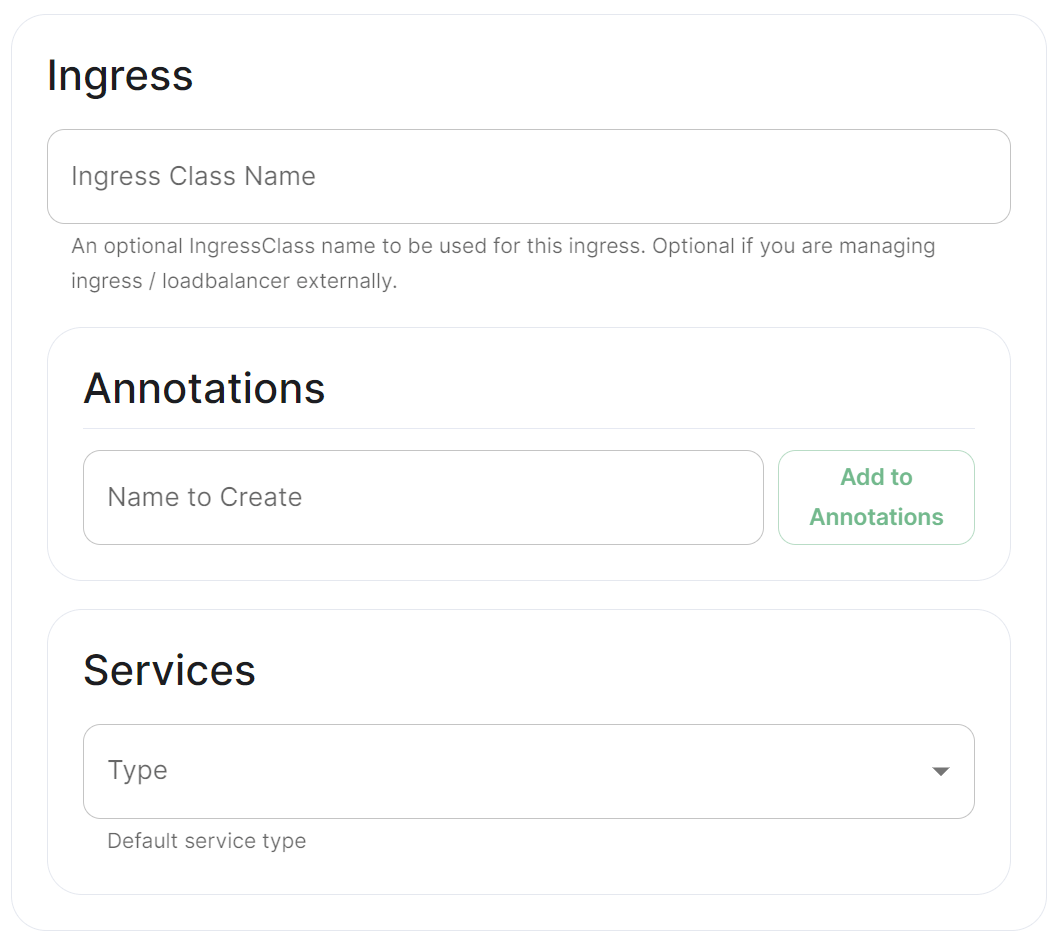Click the divider line under Annotations
Screen dimensions: 1064x939
(529, 428)
